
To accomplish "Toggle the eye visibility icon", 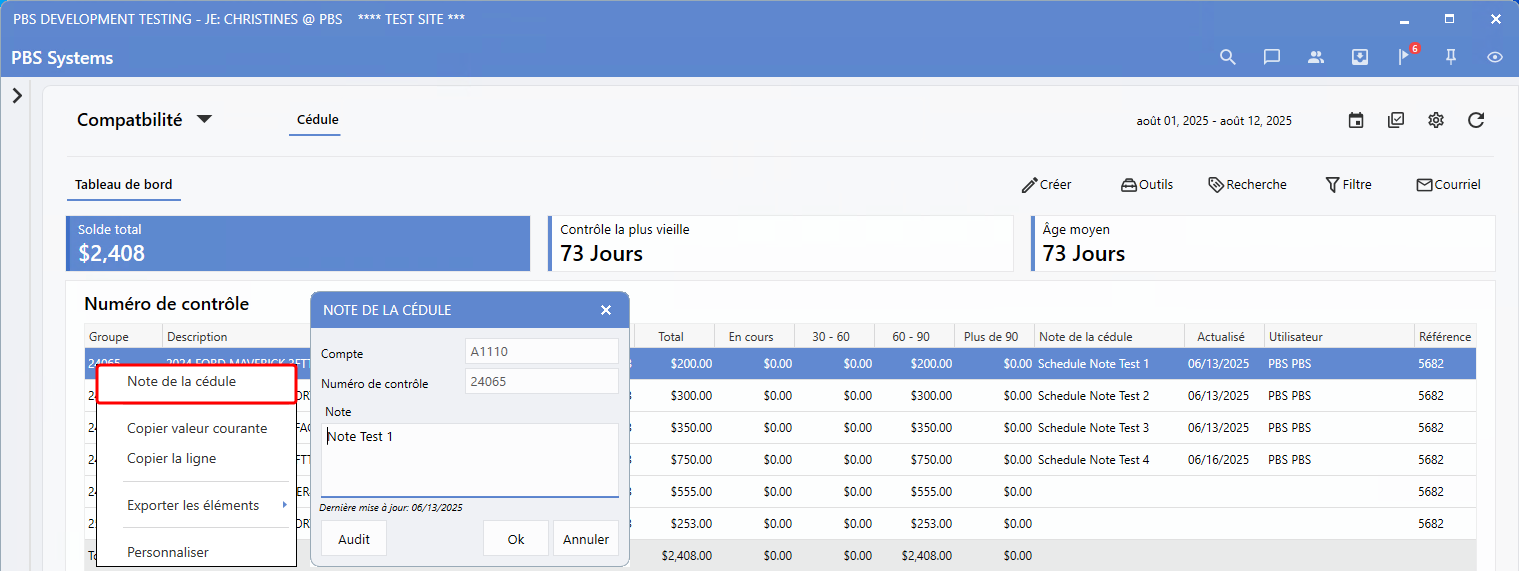I will (x=1495, y=57).
